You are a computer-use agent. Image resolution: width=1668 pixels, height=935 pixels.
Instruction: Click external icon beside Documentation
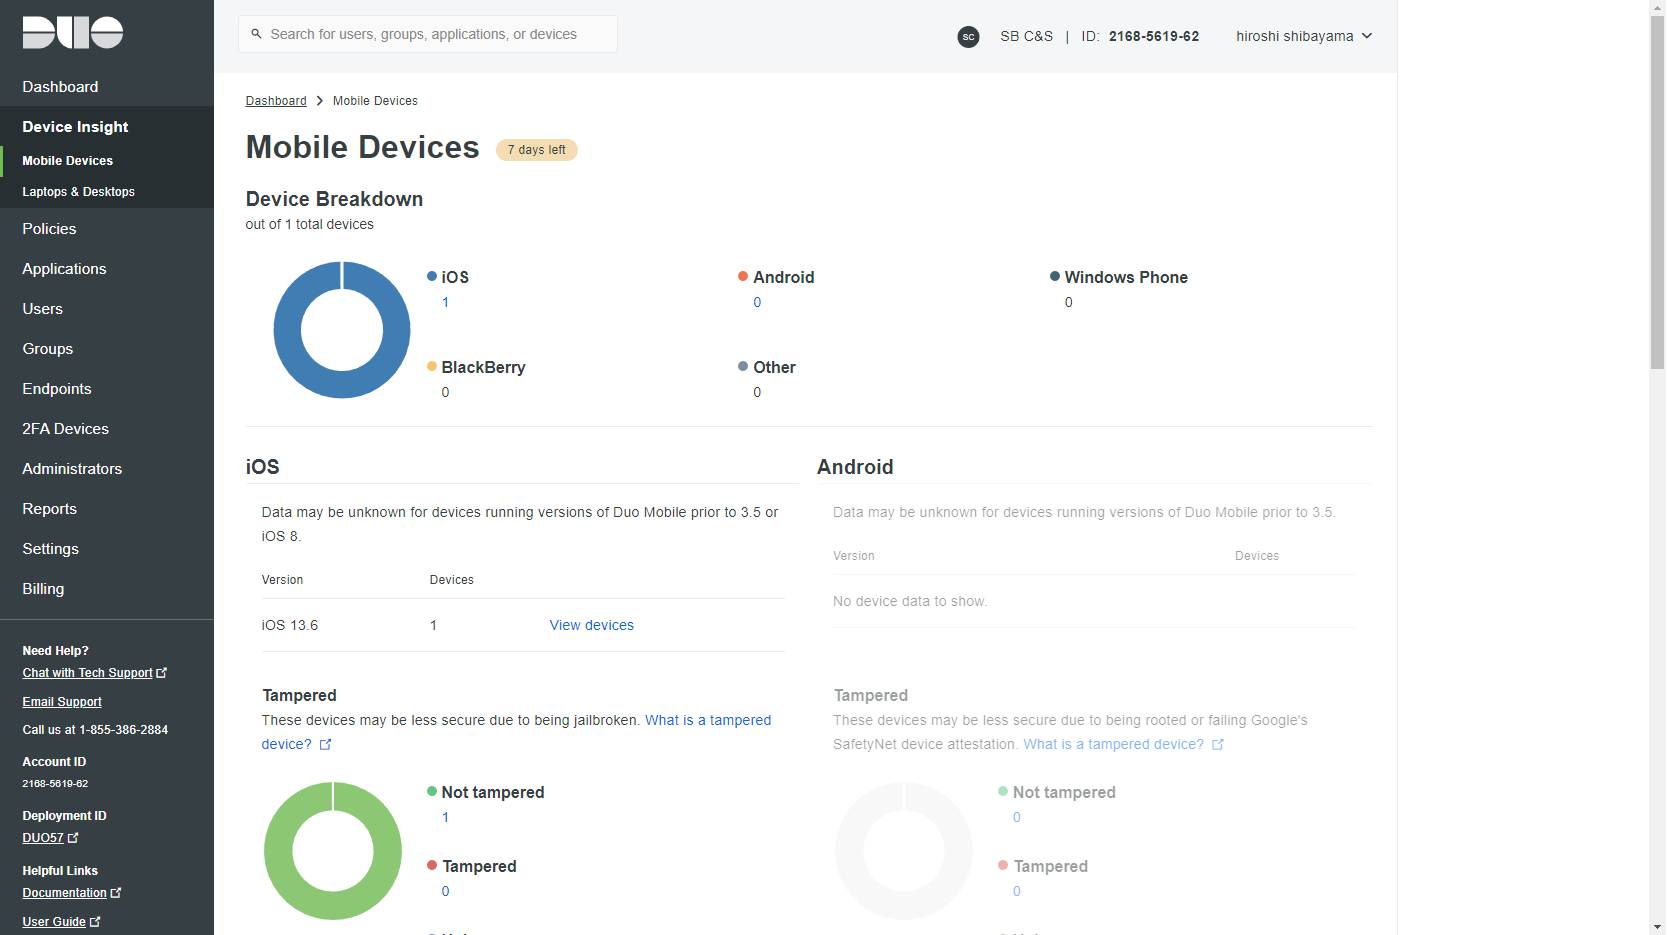116,893
